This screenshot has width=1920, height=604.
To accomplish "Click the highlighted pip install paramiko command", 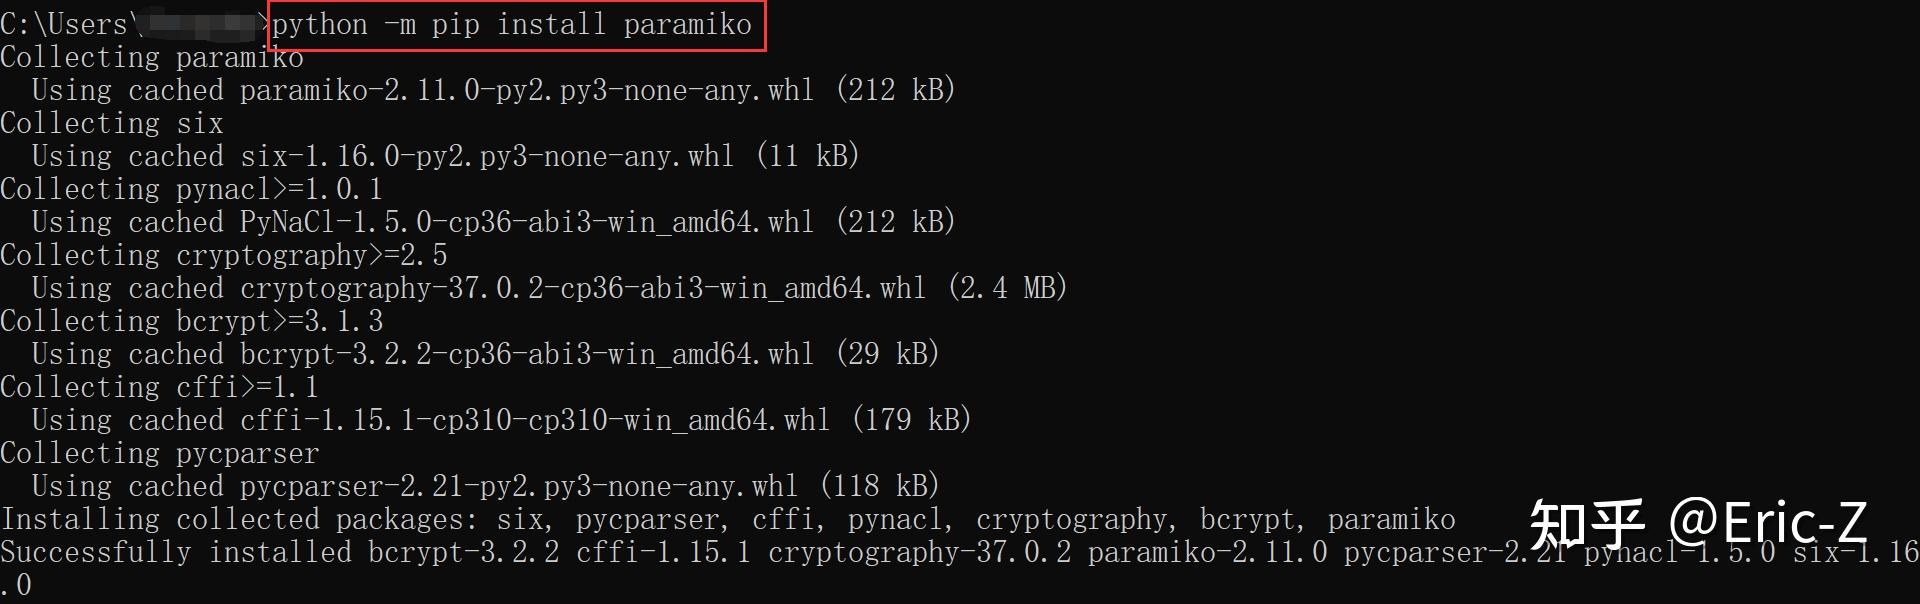I will point(511,25).
